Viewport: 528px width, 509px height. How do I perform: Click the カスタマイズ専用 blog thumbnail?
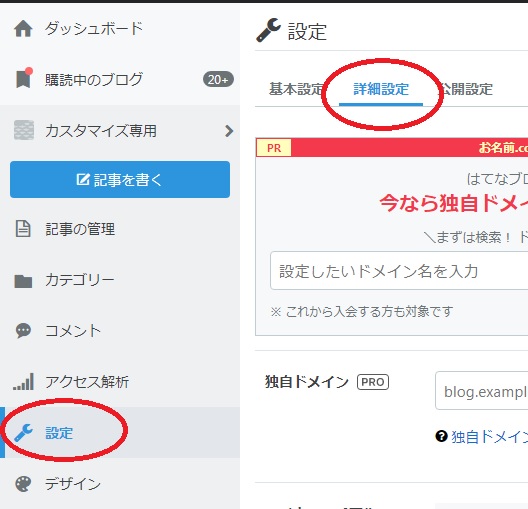(24, 130)
